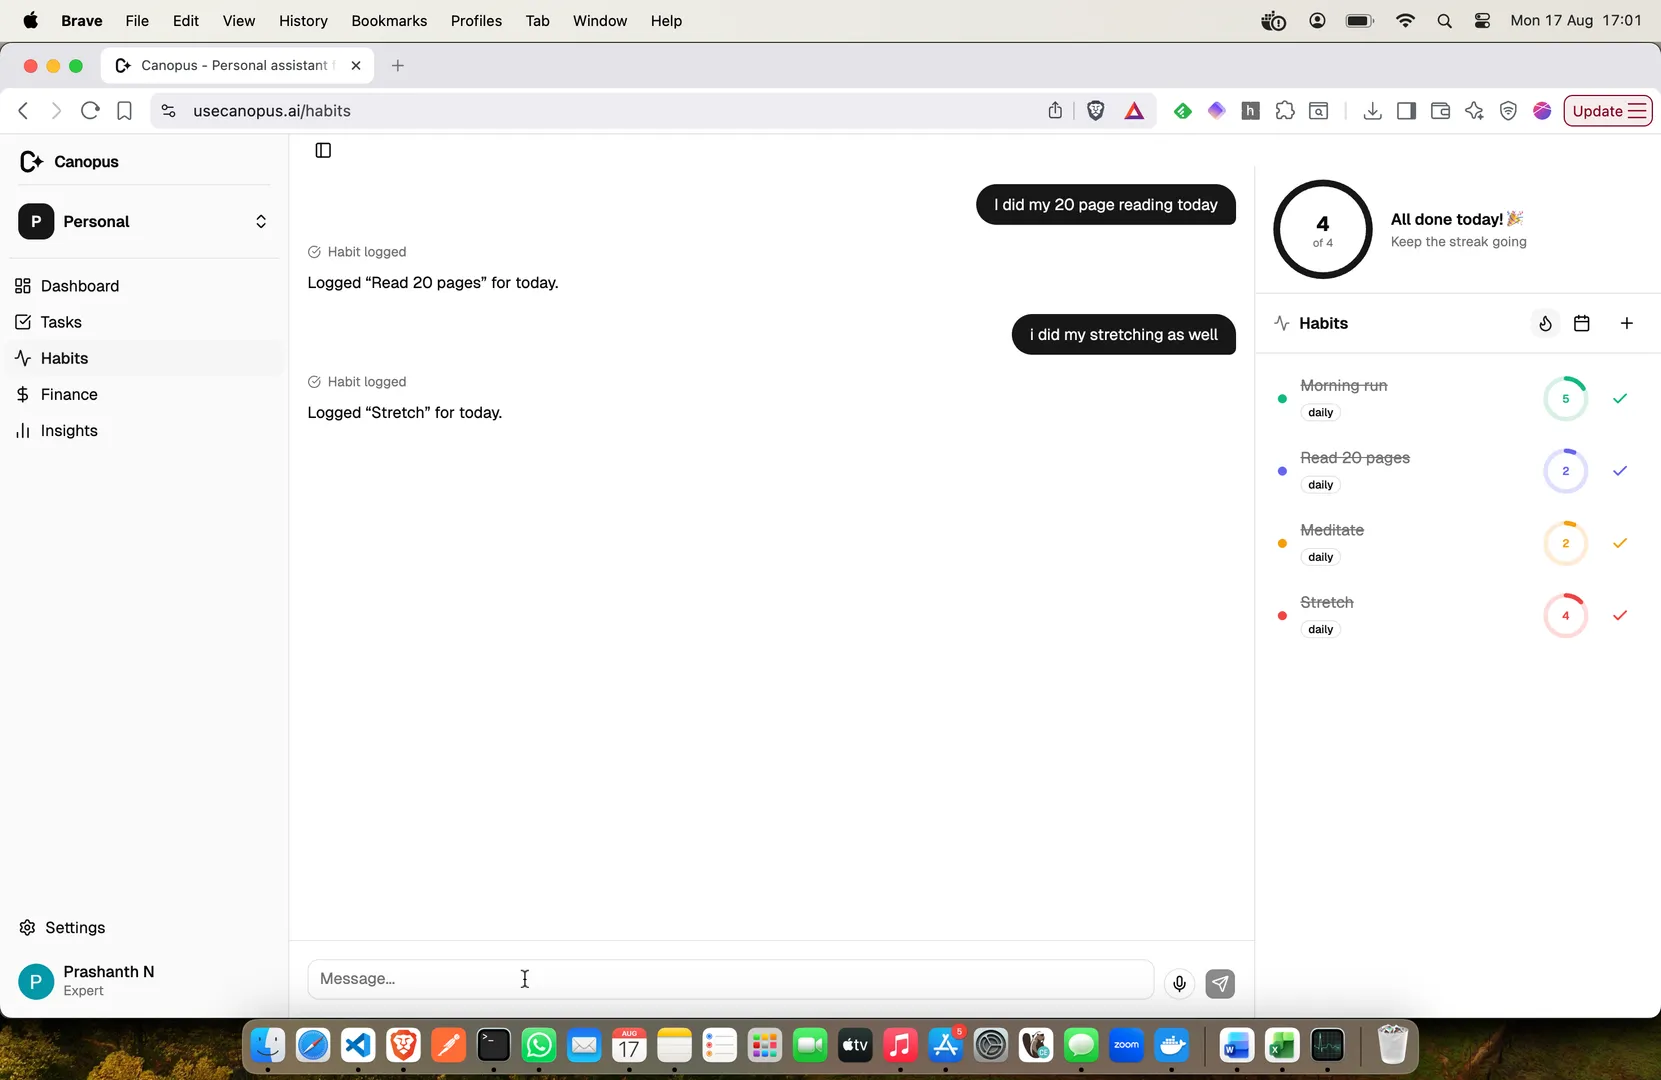Click Stretch streak ring showing 4

1566,615
